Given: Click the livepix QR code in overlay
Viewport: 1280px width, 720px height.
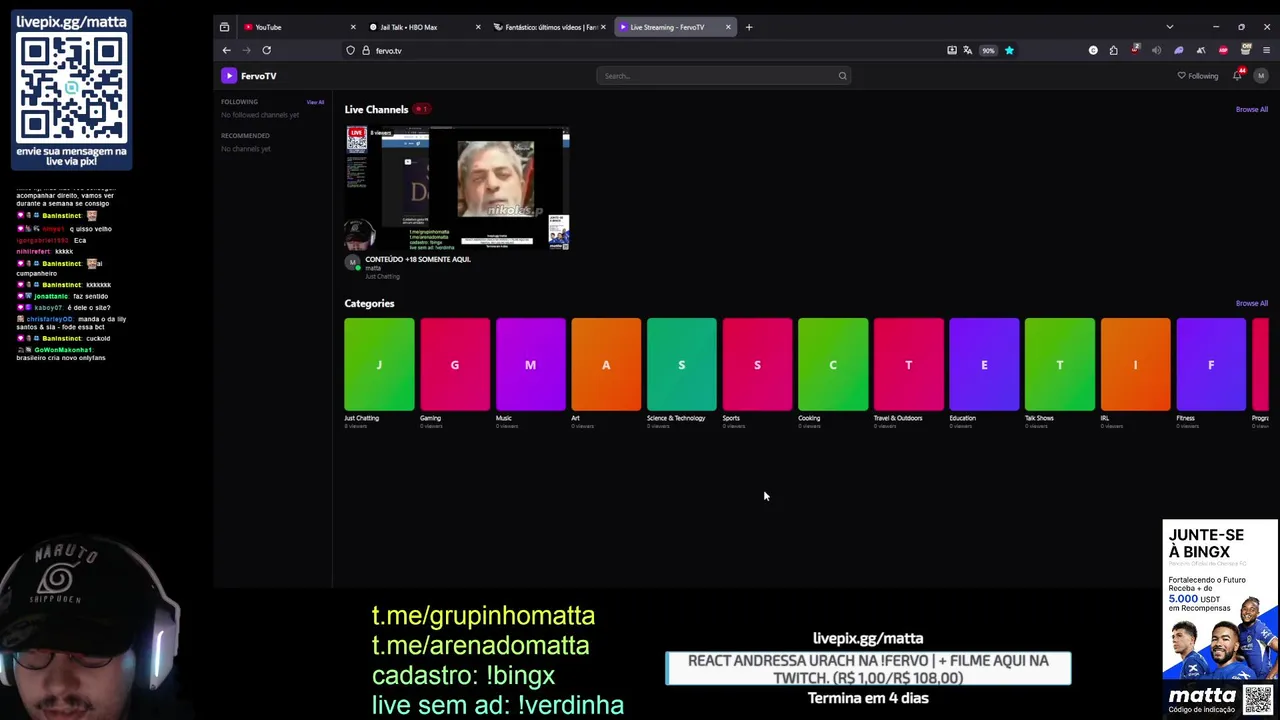Looking at the screenshot, I should point(72,88).
